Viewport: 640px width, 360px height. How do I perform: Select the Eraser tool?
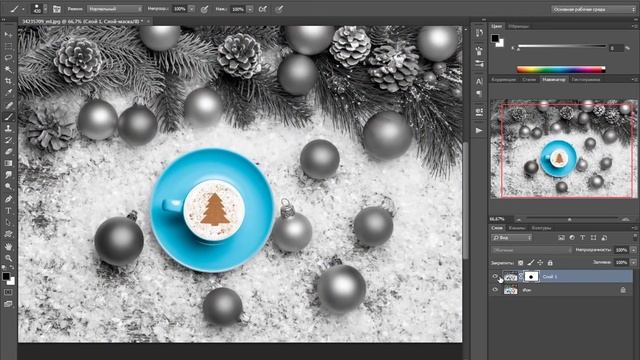(x=8, y=151)
